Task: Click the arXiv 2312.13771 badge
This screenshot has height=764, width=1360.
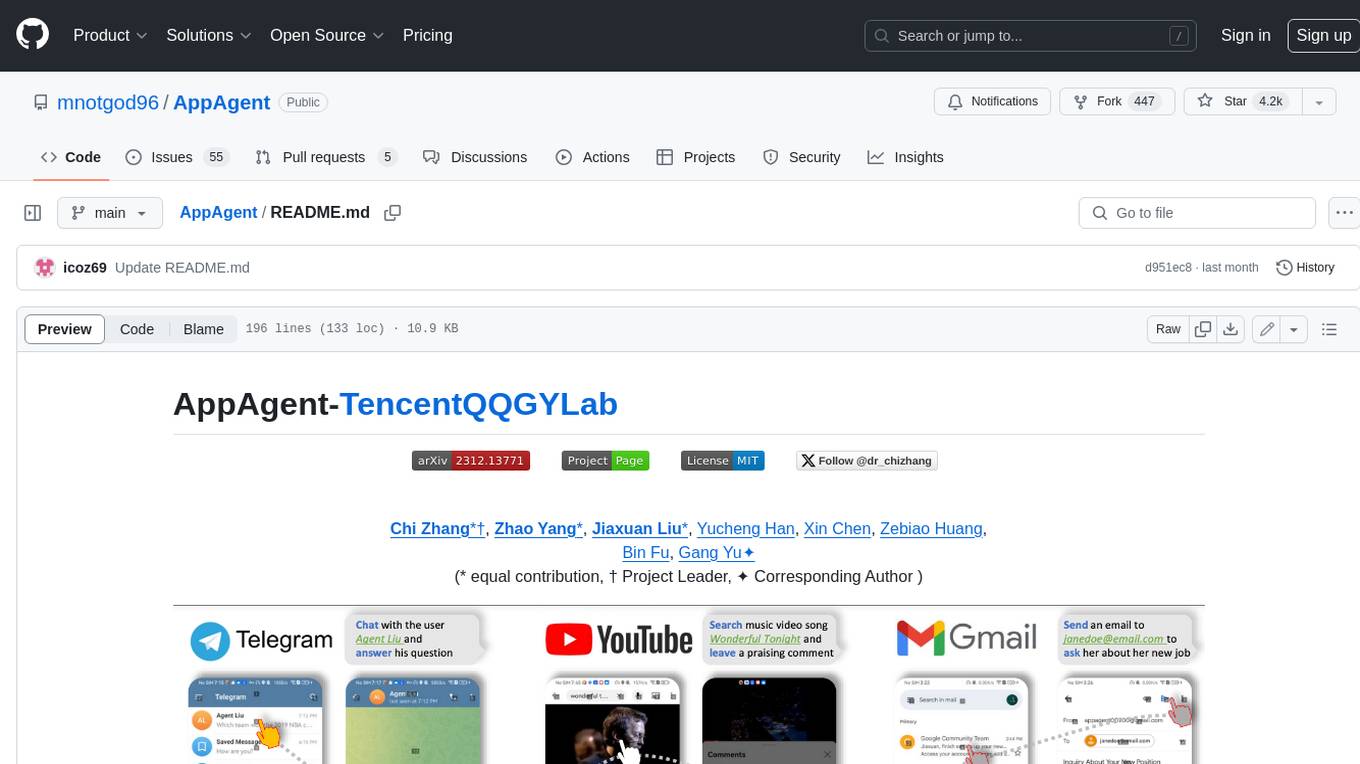Action: (471, 460)
